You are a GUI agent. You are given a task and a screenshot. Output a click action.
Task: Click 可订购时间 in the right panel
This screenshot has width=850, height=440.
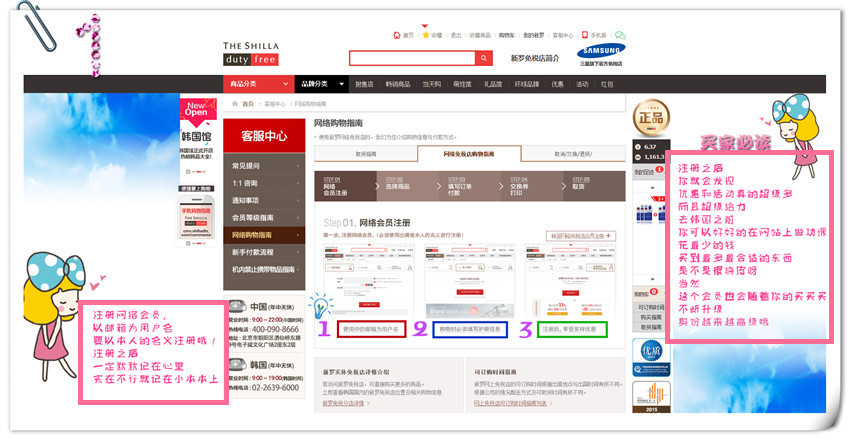(651, 307)
